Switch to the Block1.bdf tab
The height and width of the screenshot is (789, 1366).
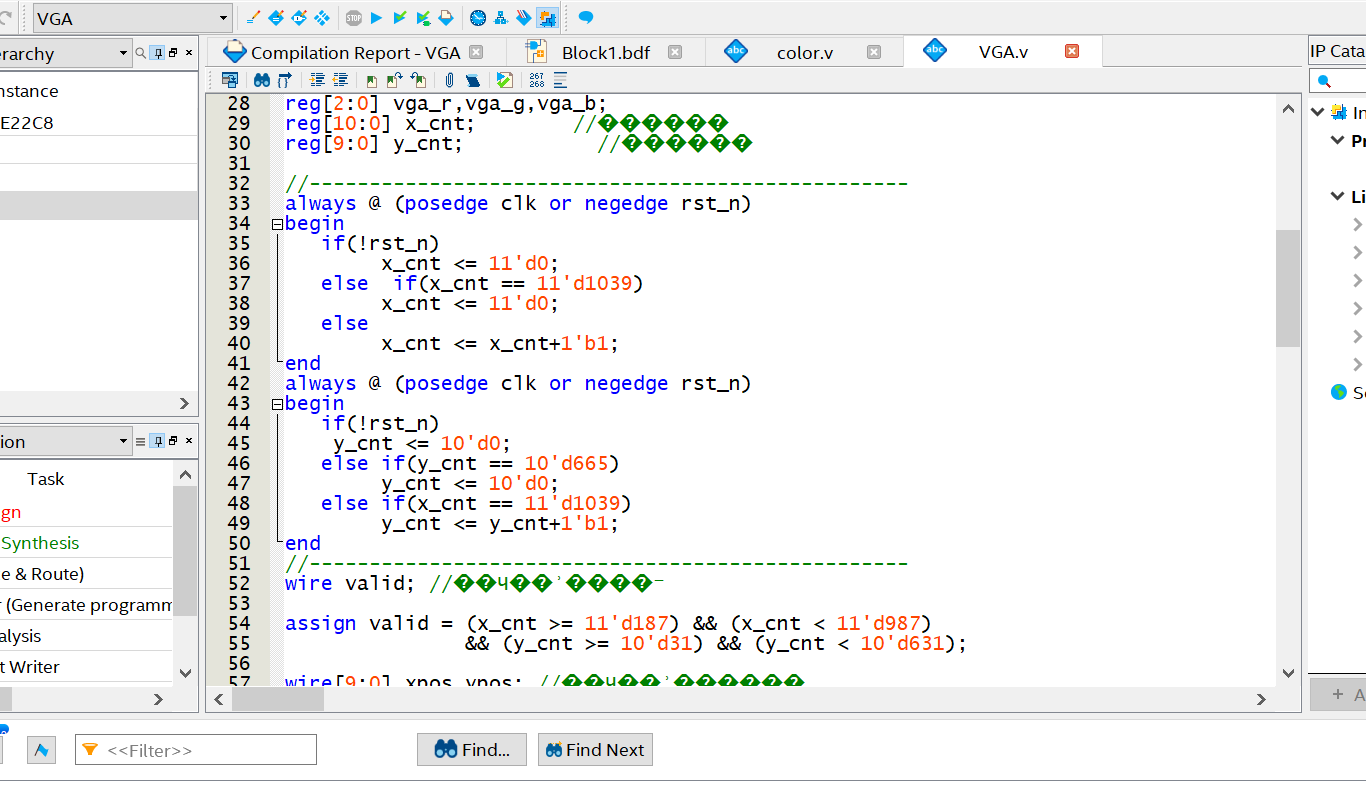606,52
